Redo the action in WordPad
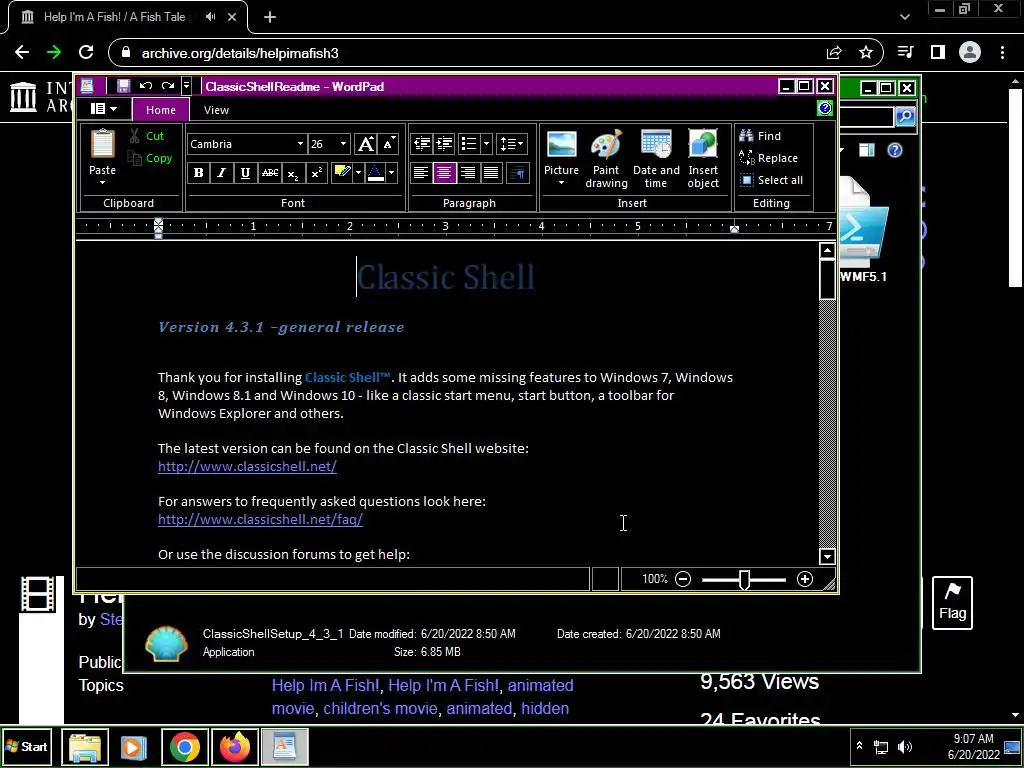1024x768 pixels. pos(168,86)
